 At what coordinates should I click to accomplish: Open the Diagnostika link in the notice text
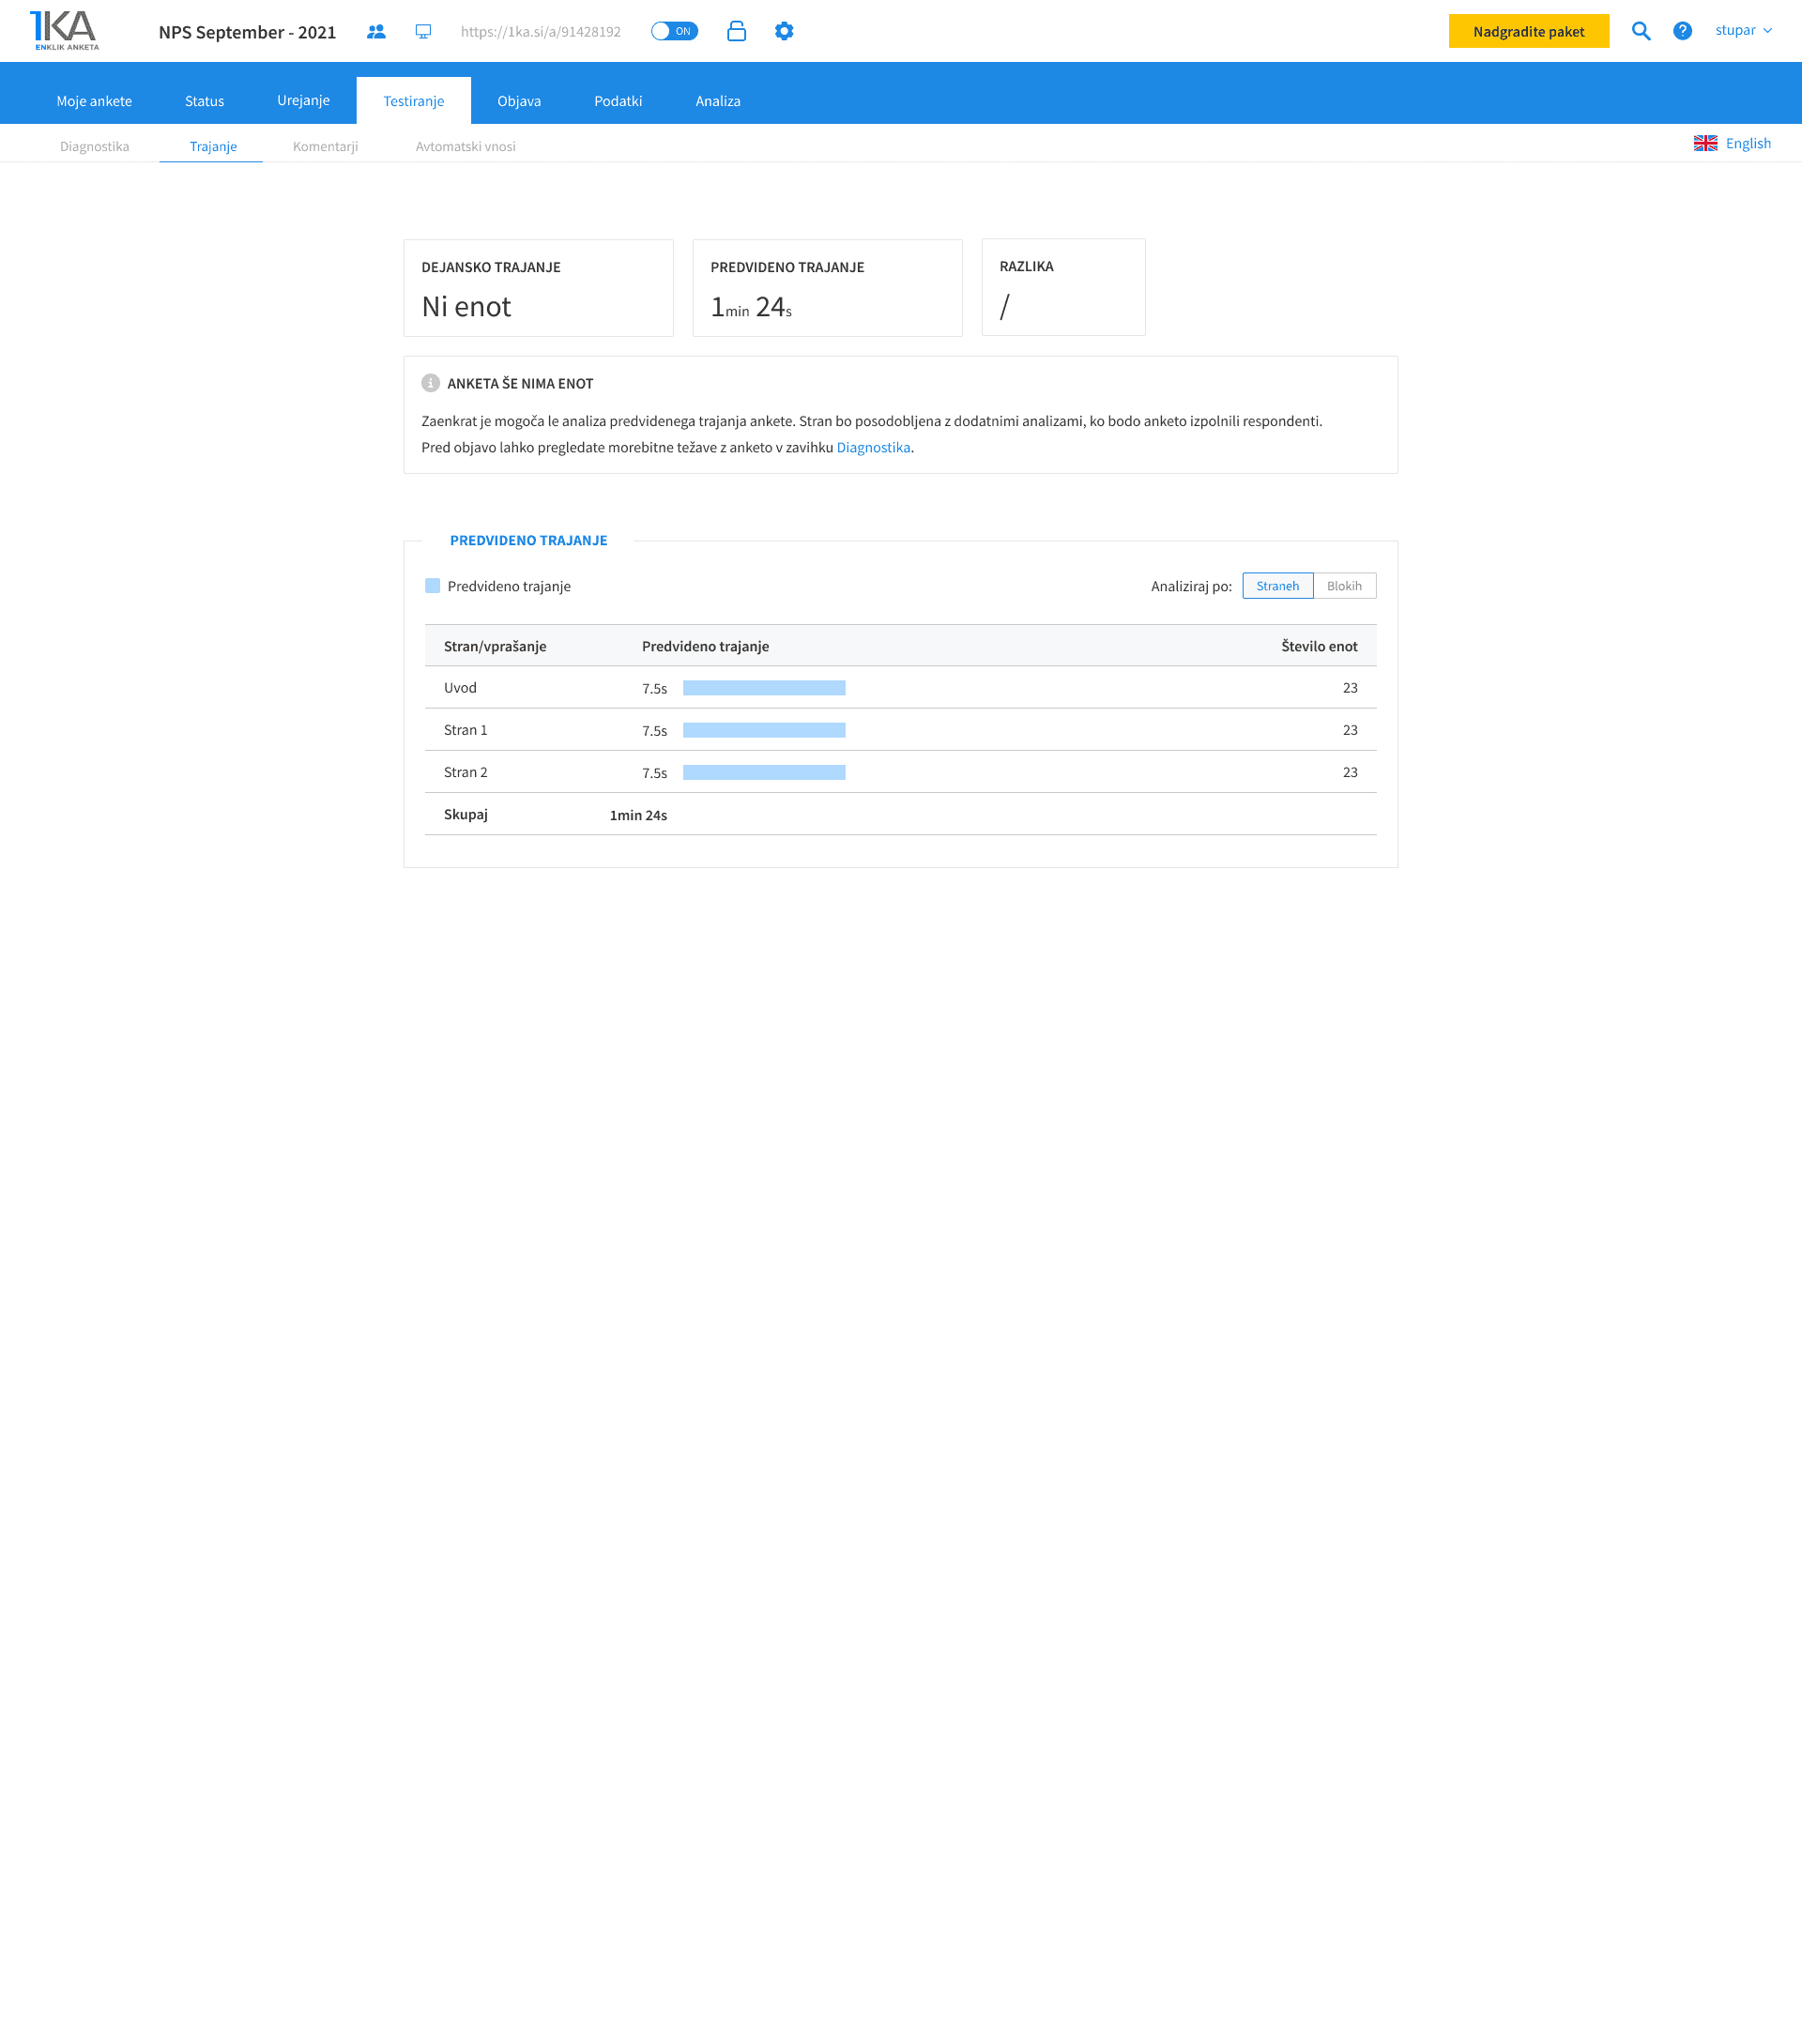tap(873, 447)
